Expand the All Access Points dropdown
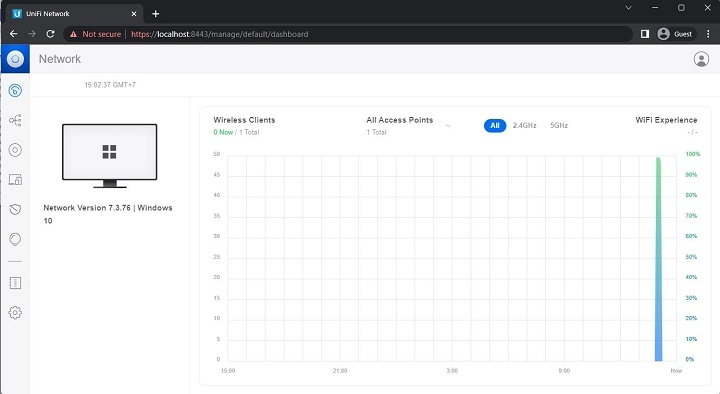Image resolution: width=720 pixels, height=394 pixels. (448, 125)
